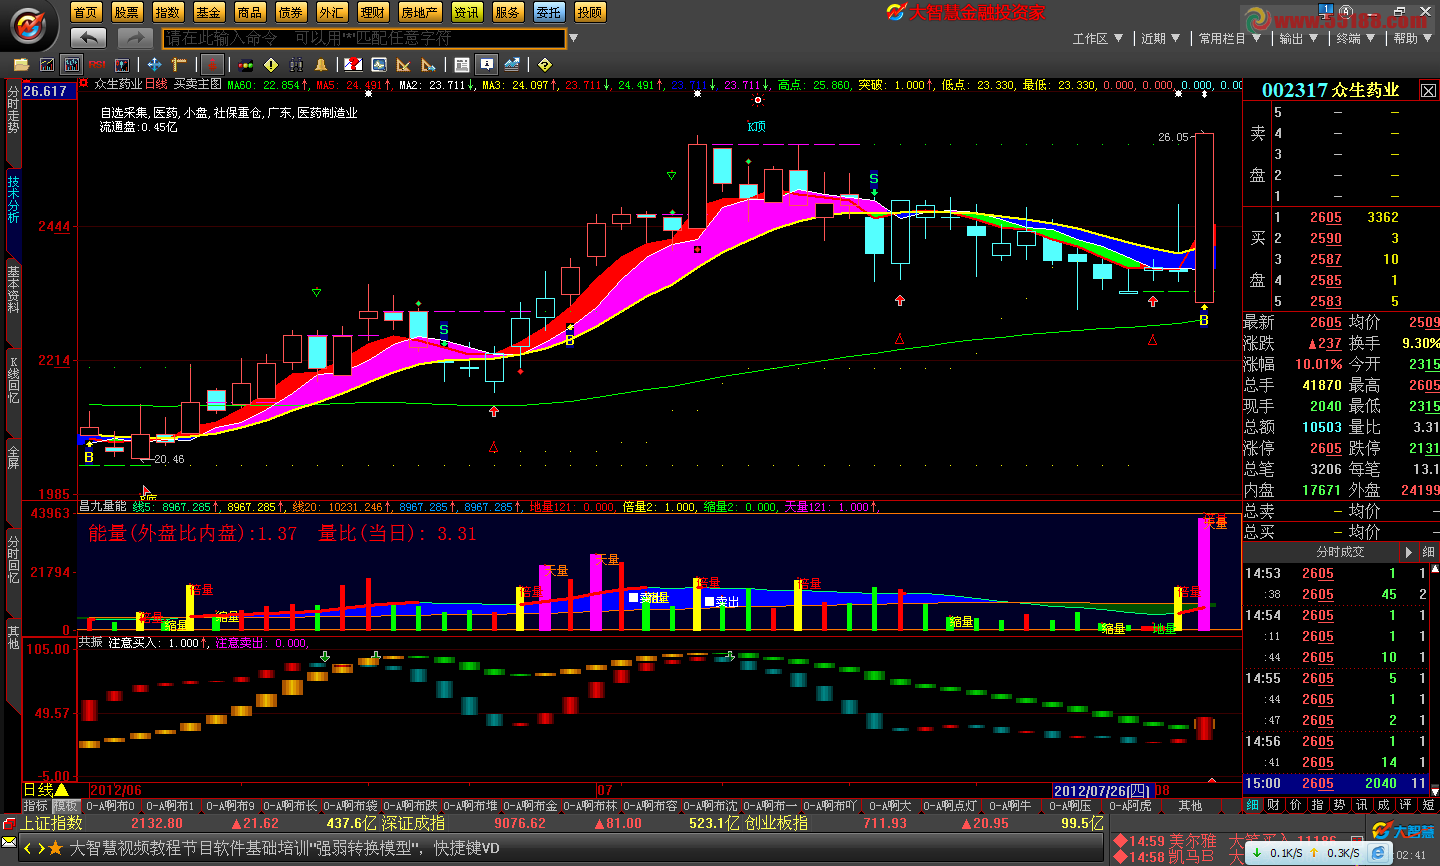The image size is (1440, 866).
Task: Switch to the 势 info tab
Action: tap(1339, 805)
